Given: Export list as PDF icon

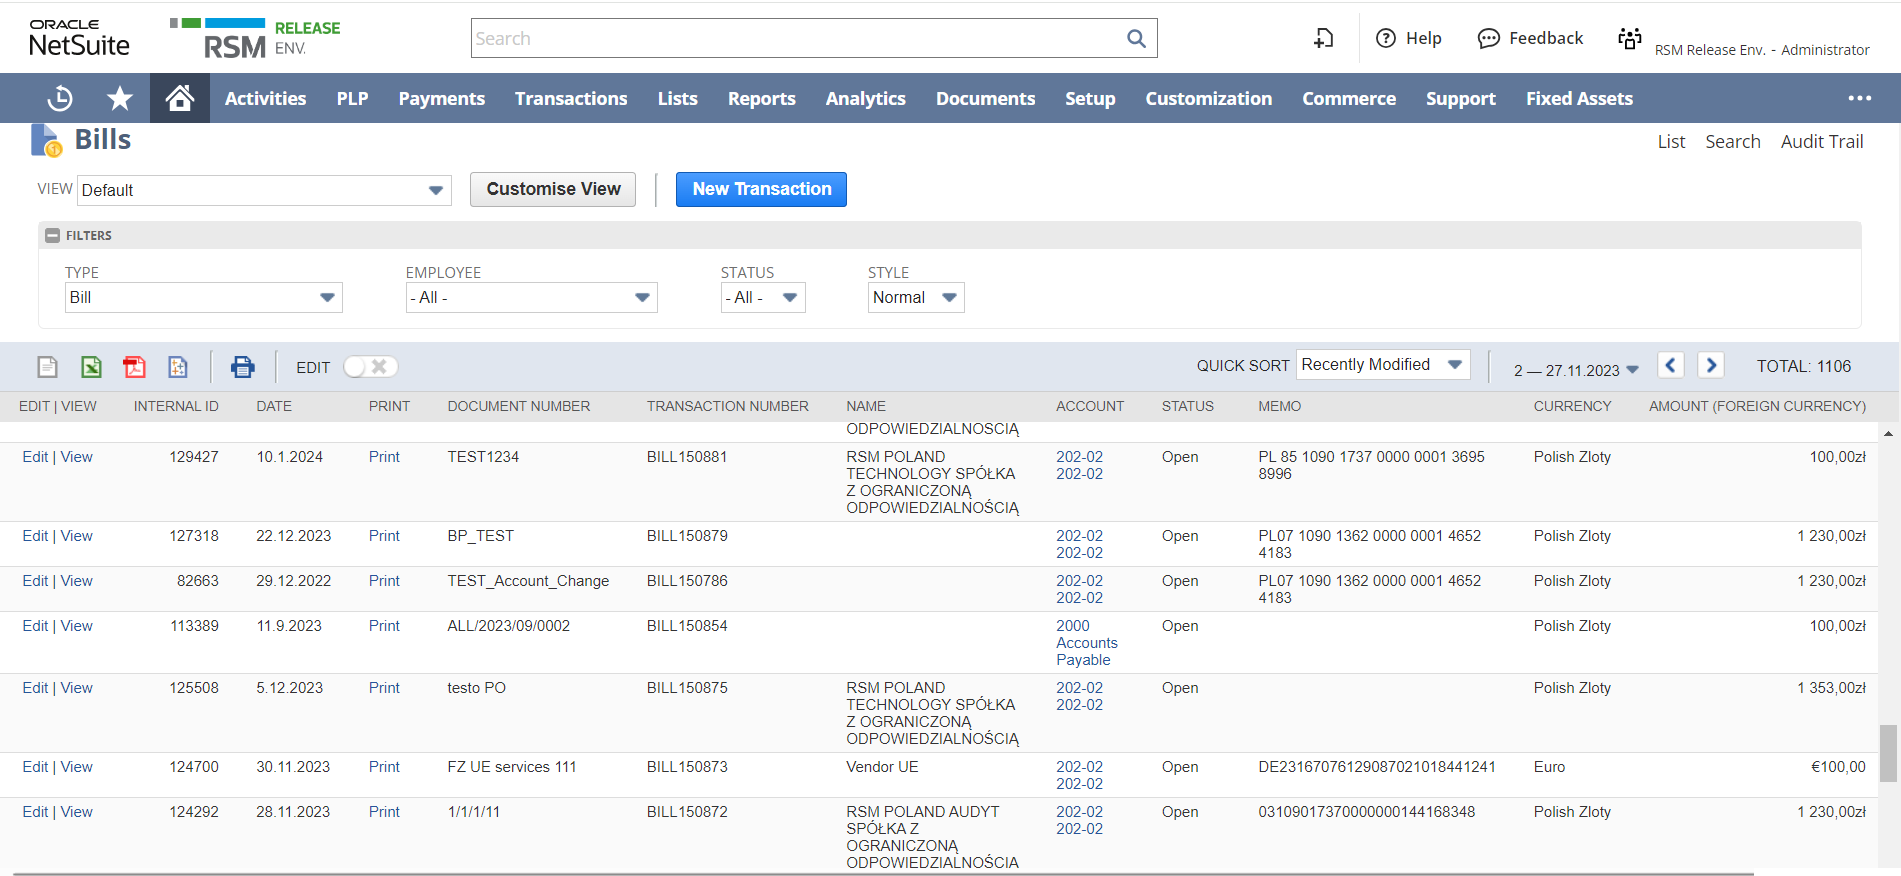Looking at the screenshot, I should [134, 367].
